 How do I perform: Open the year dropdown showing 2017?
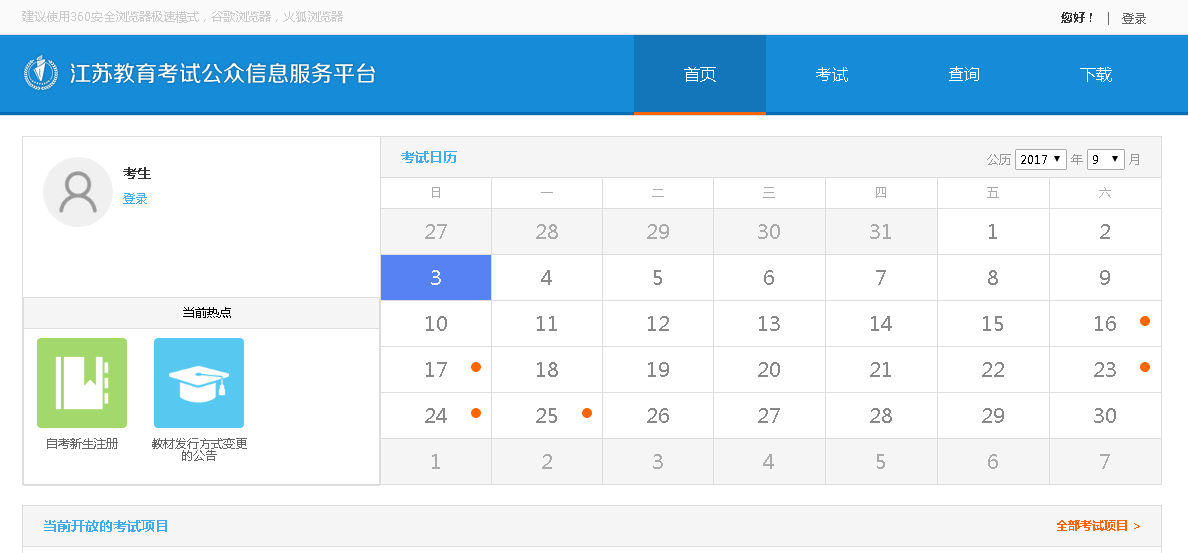pos(1040,159)
